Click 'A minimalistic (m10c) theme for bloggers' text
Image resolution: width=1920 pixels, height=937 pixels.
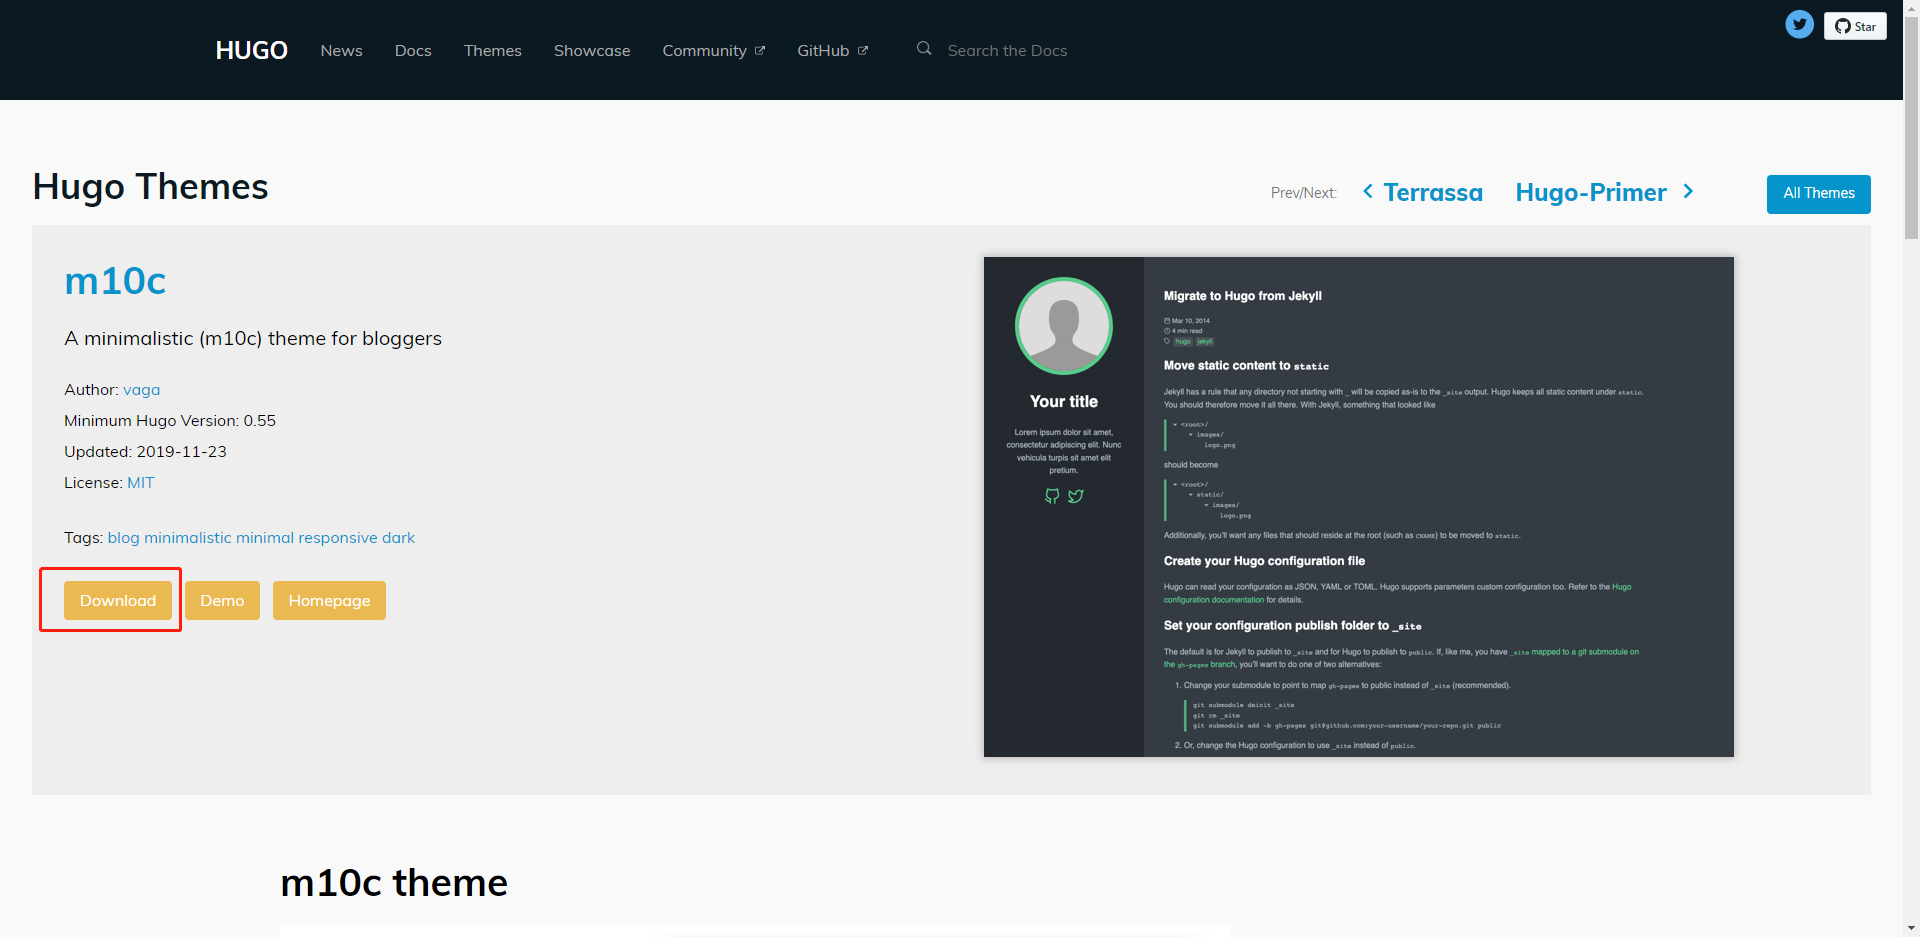pos(253,339)
